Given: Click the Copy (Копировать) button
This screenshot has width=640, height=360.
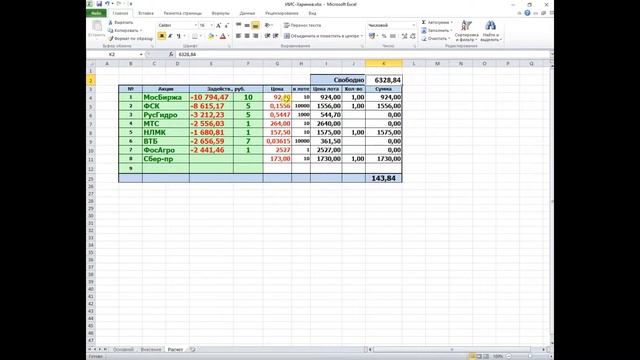Looking at the screenshot, I should pyautogui.click(x=123, y=31).
